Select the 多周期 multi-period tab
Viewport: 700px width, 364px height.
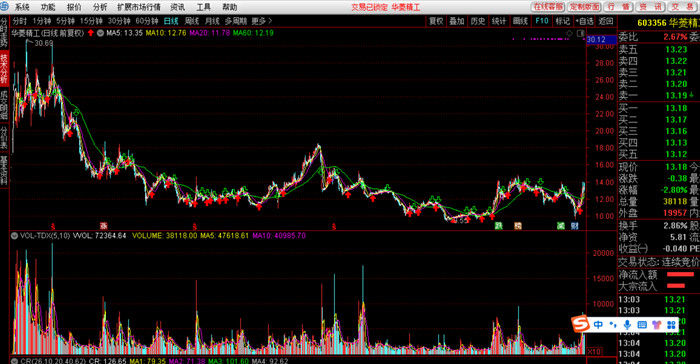click(236, 21)
